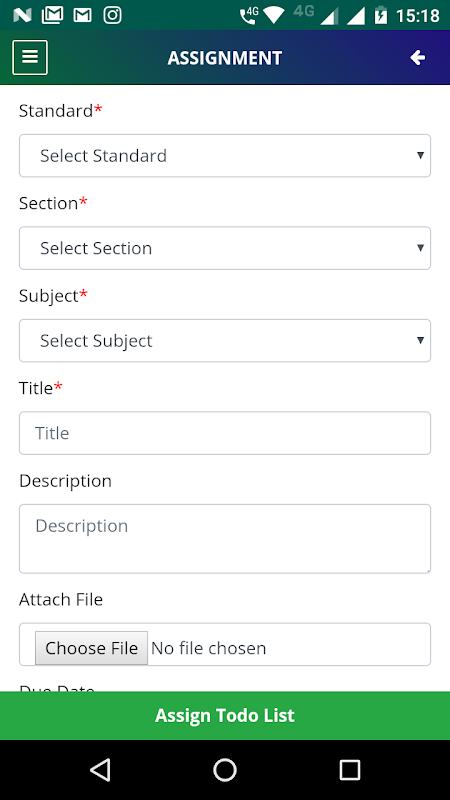Image resolution: width=450 pixels, height=800 pixels.
Task: Tap the clock showing 15:18
Action: pyautogui.click(x=417, y=16)
